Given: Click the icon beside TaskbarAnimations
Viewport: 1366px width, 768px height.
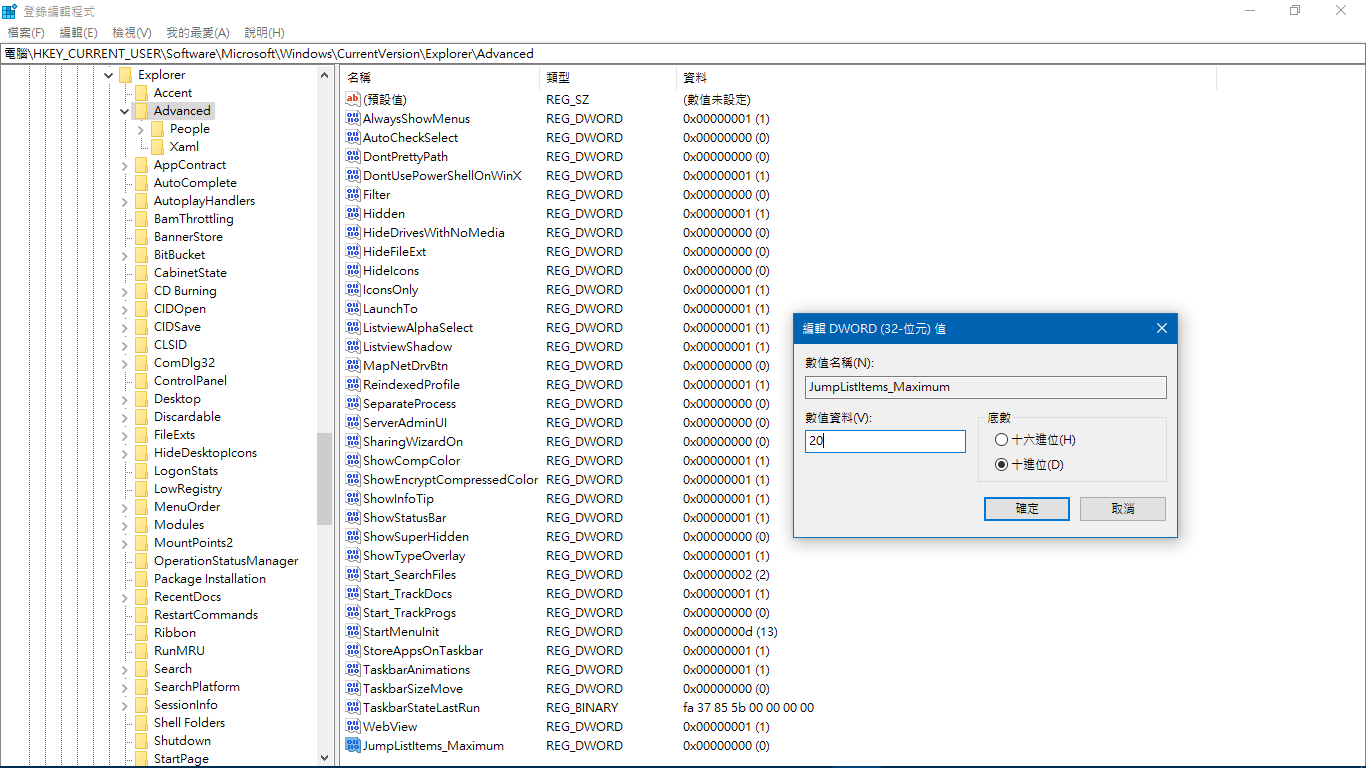Looking at the screenshot, I should pyautogui.click(x=352, y=669).
